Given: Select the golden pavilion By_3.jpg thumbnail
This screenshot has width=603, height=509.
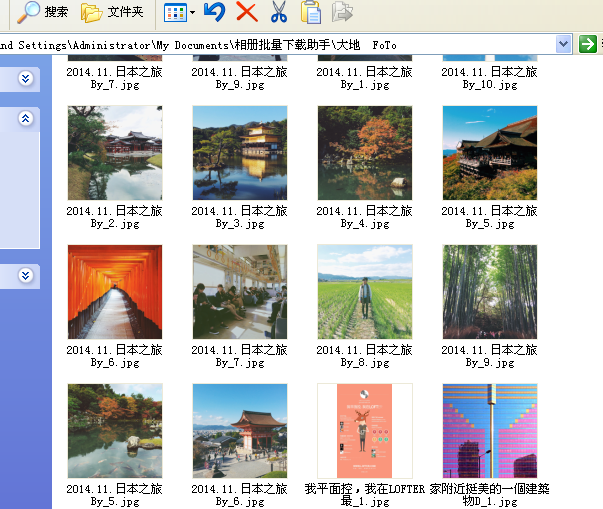Looking at the screenshot, I should pos(240,153).
